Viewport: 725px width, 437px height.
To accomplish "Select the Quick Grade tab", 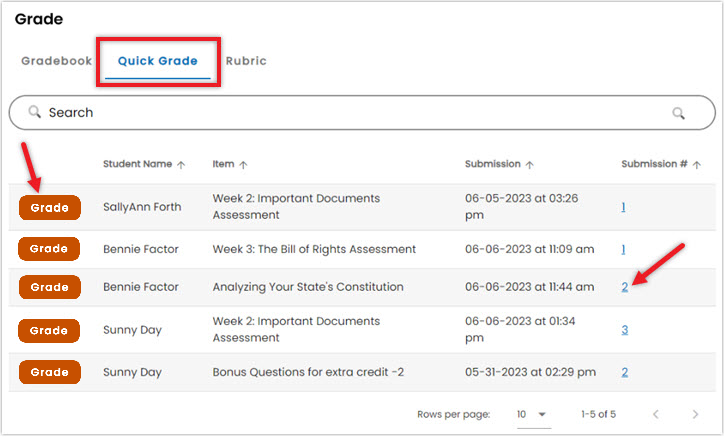I will [158, 61].
